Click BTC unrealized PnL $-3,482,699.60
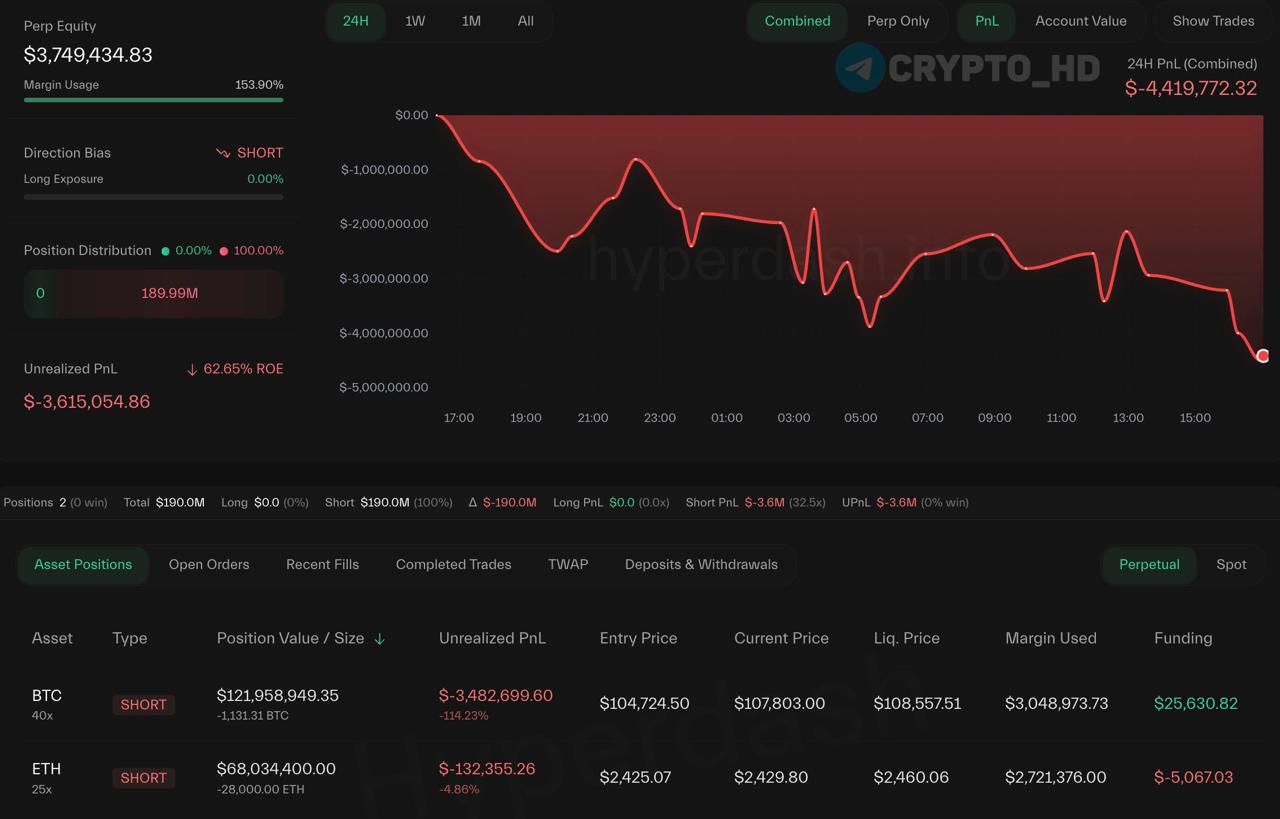Image resolution: width=1280 pixels, height=819 pixels. 496,696
